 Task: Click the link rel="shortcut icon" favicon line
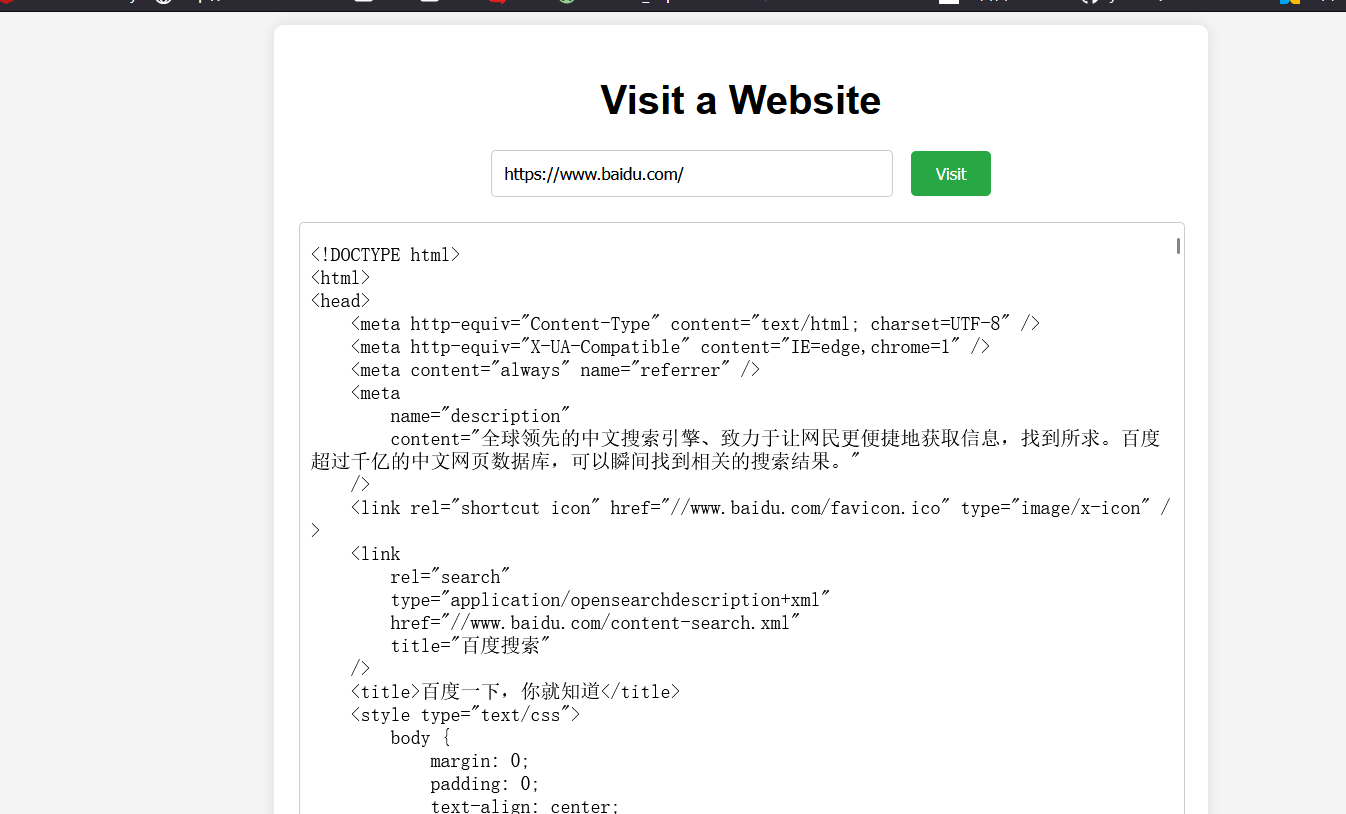pos(761,508)
